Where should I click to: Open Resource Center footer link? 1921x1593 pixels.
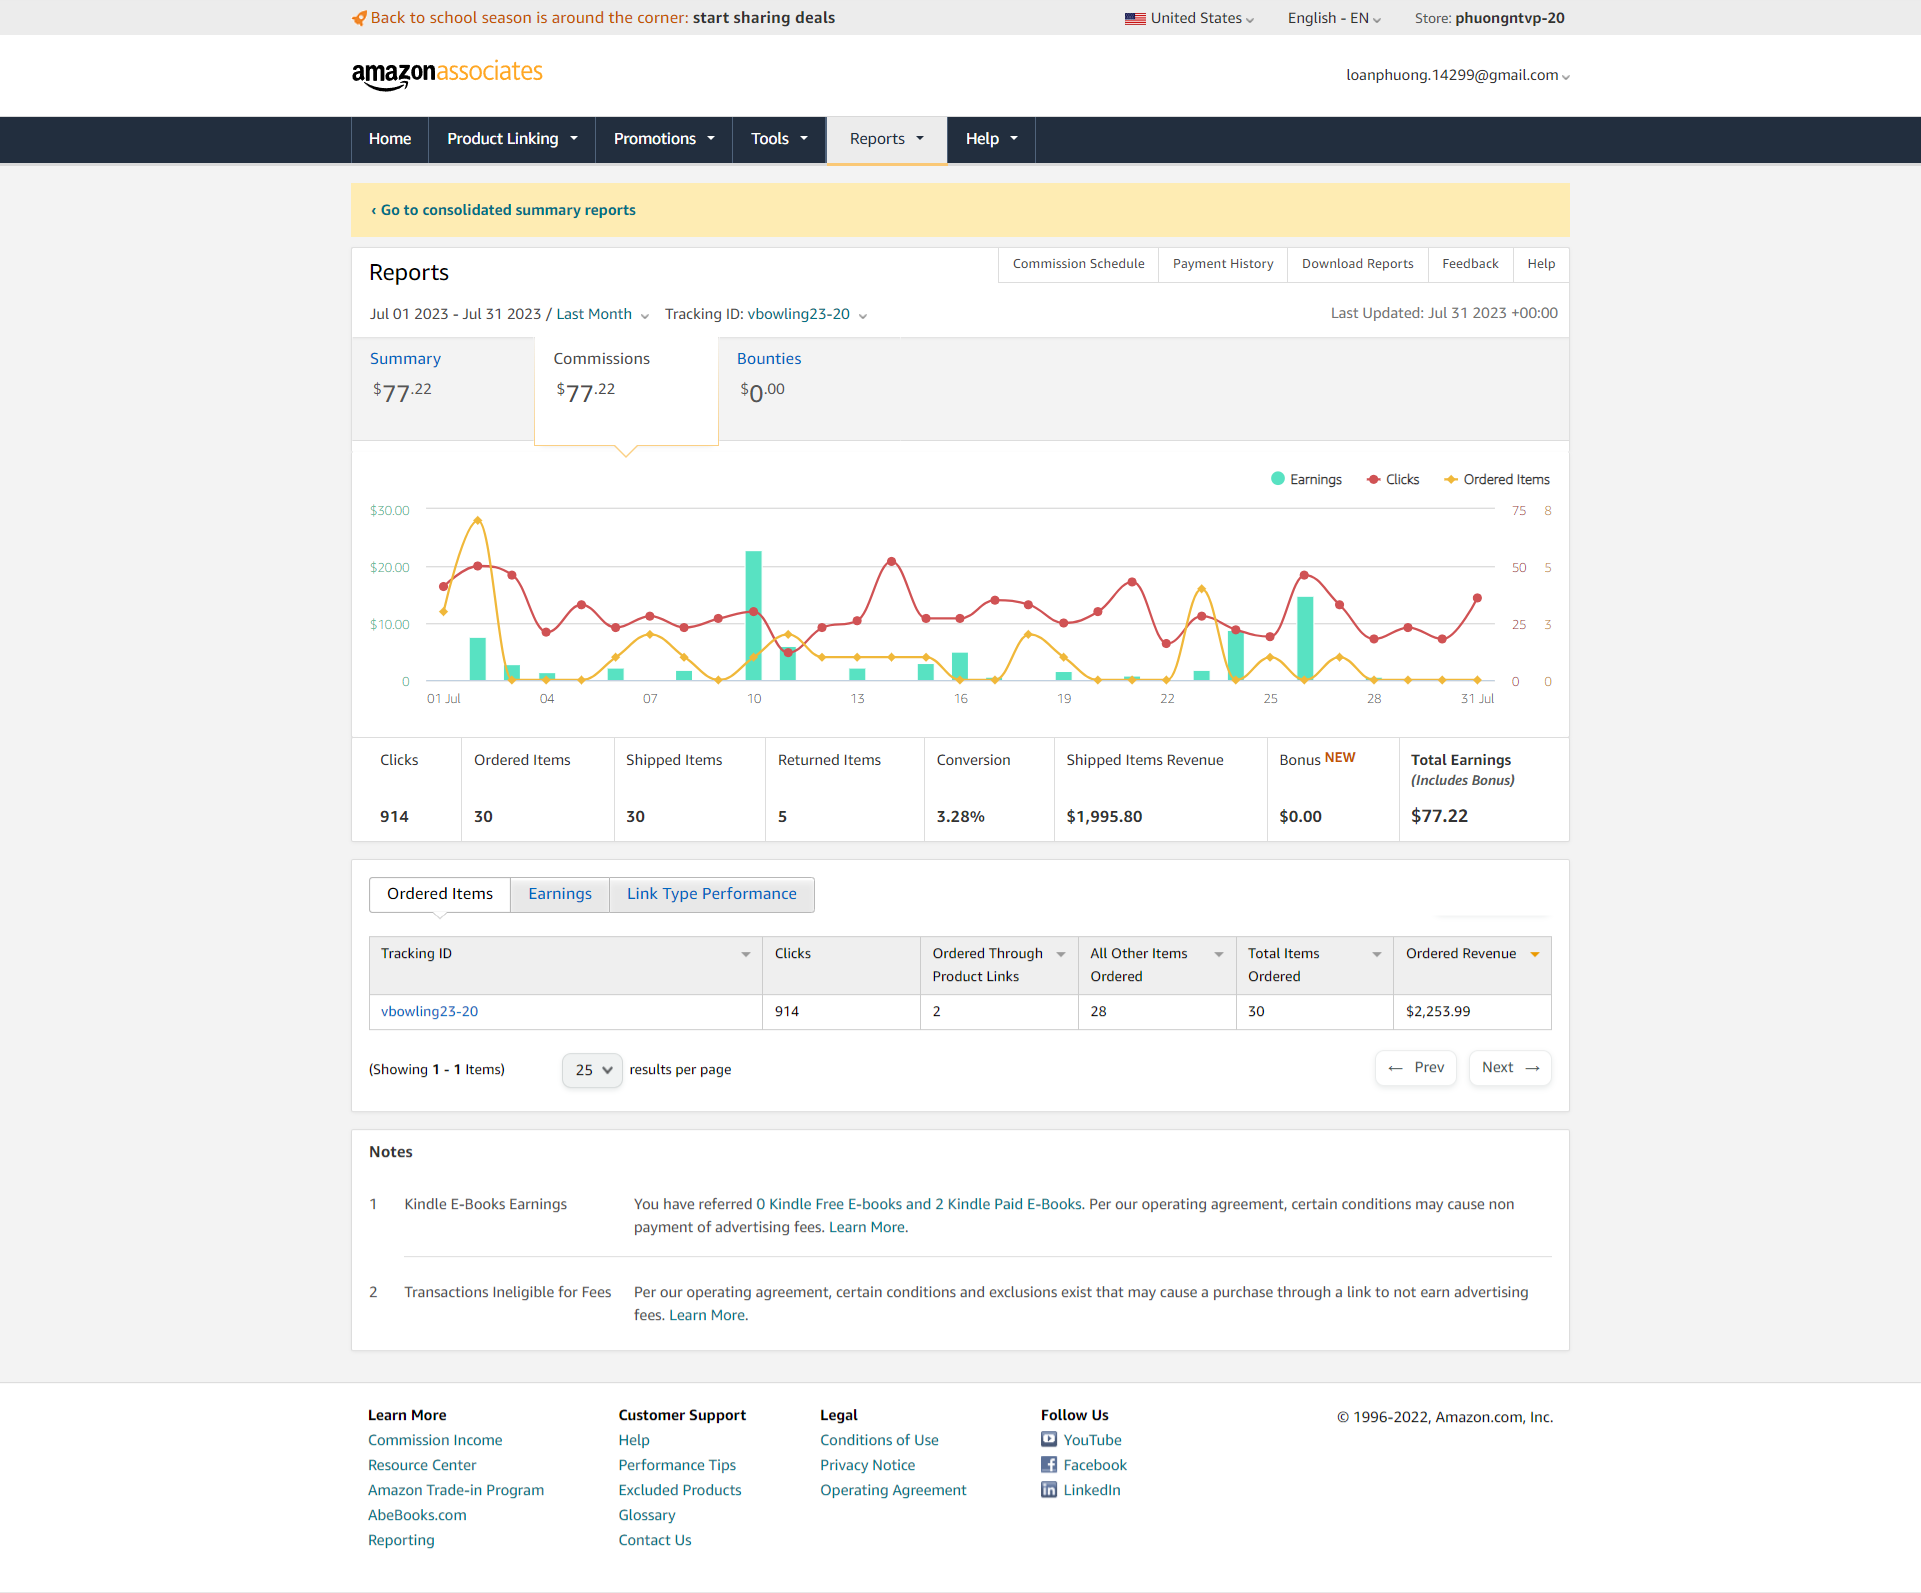pos(422,1465)
